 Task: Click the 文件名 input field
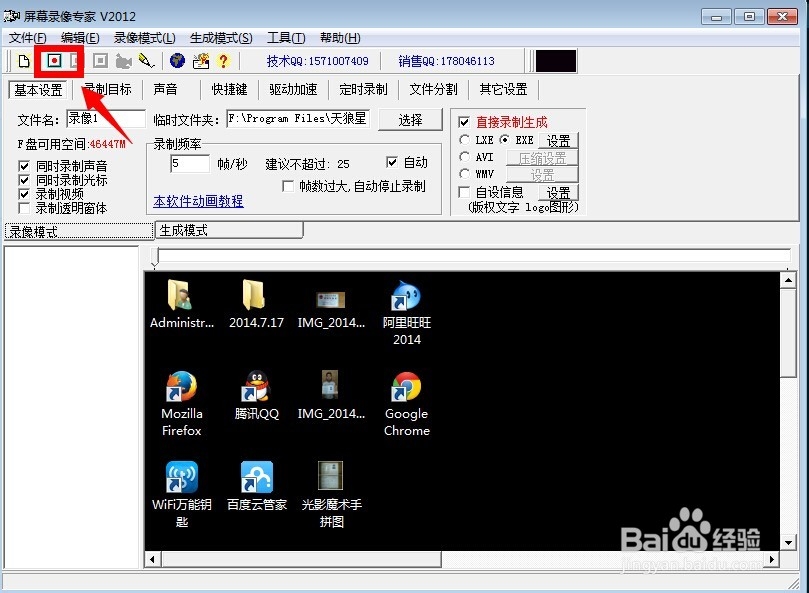point(106,119)
